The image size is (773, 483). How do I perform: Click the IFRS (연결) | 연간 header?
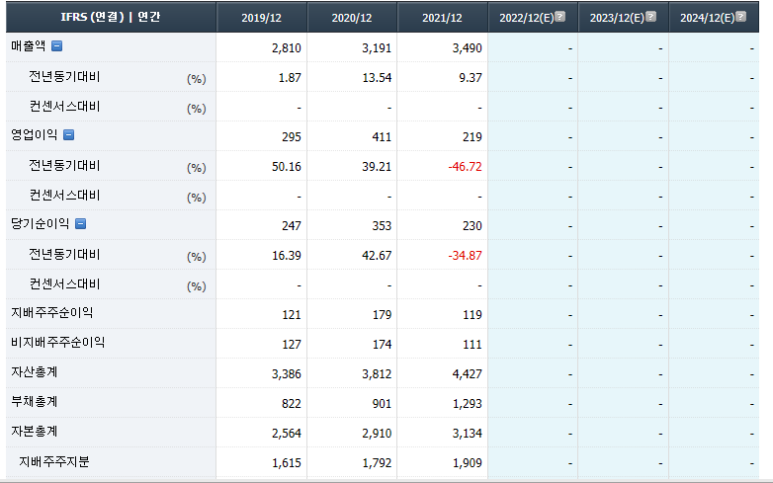click(x=111, y=17)
